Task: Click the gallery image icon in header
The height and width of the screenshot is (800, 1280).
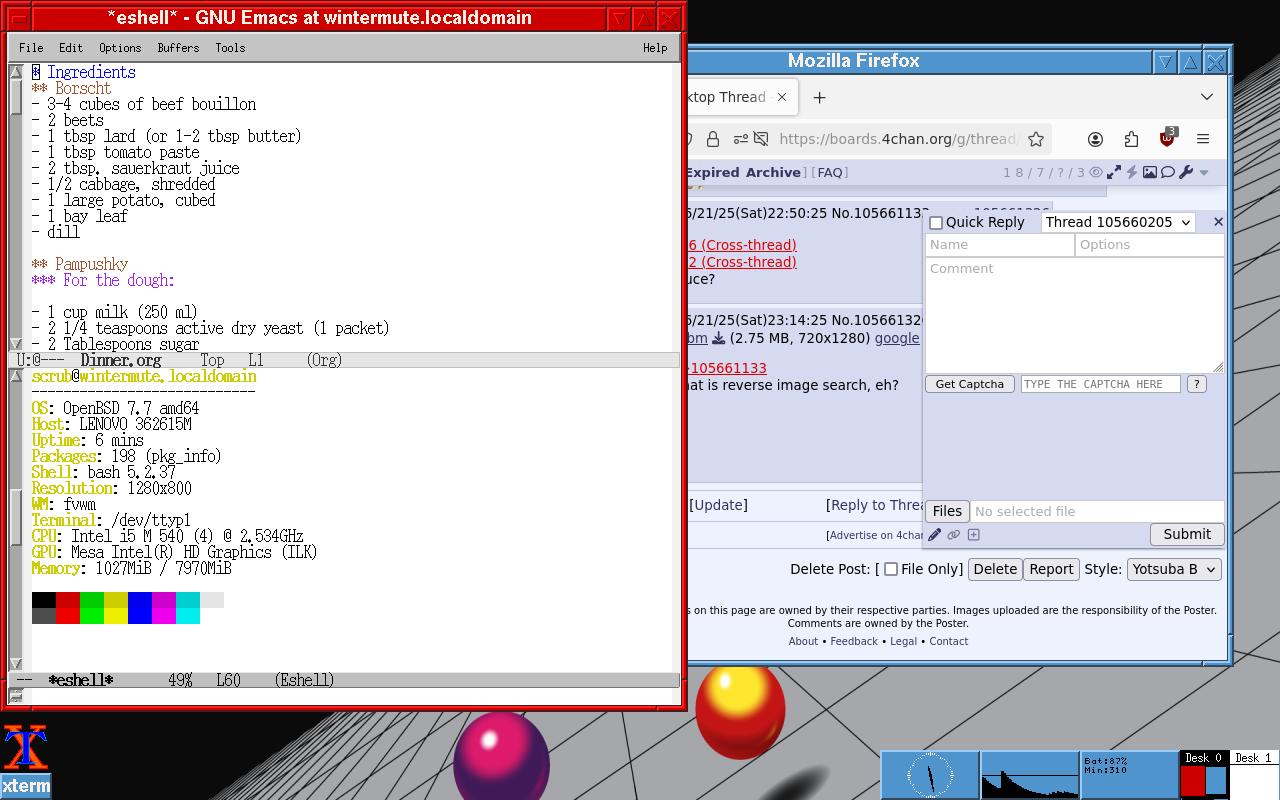Action: (1150, 172)
